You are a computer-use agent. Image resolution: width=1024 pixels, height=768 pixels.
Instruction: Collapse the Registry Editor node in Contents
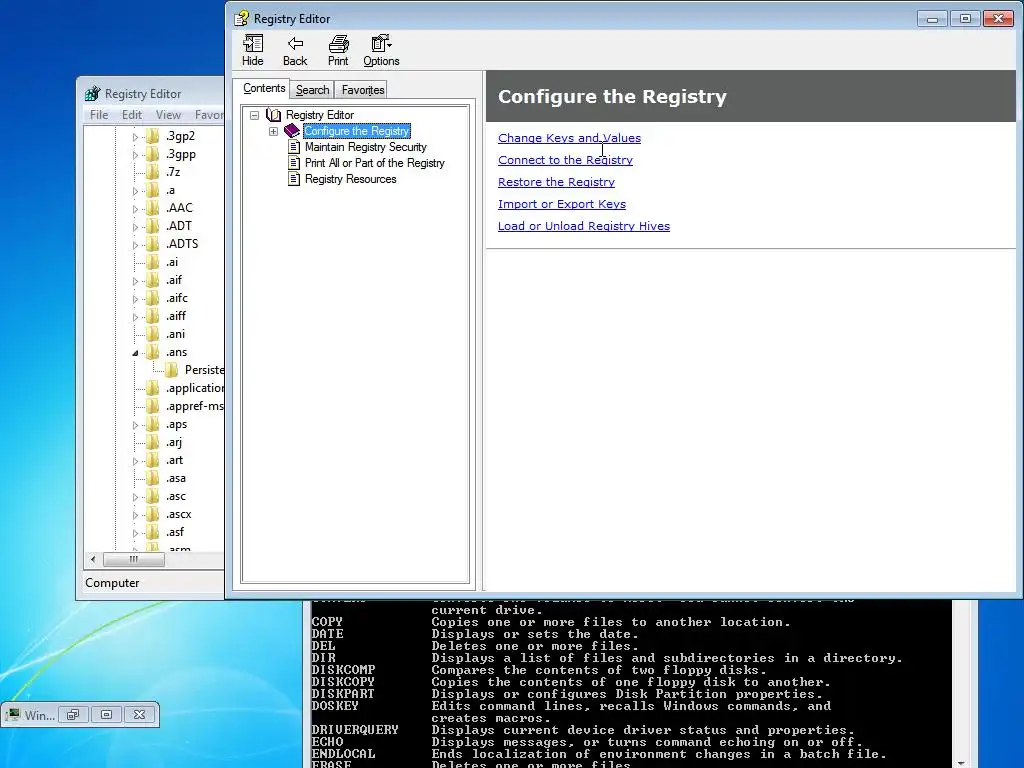pyautogui.click(x=255, y=115)
